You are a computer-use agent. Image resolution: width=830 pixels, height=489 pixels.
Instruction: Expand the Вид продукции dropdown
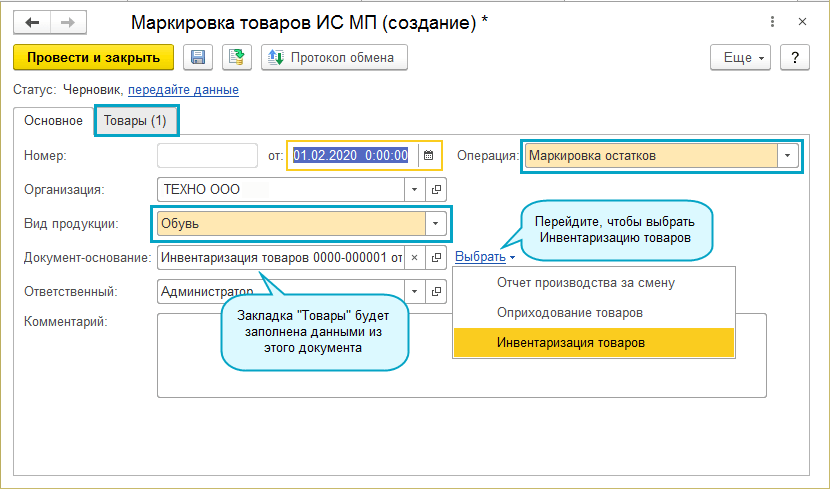pos(435,223)
